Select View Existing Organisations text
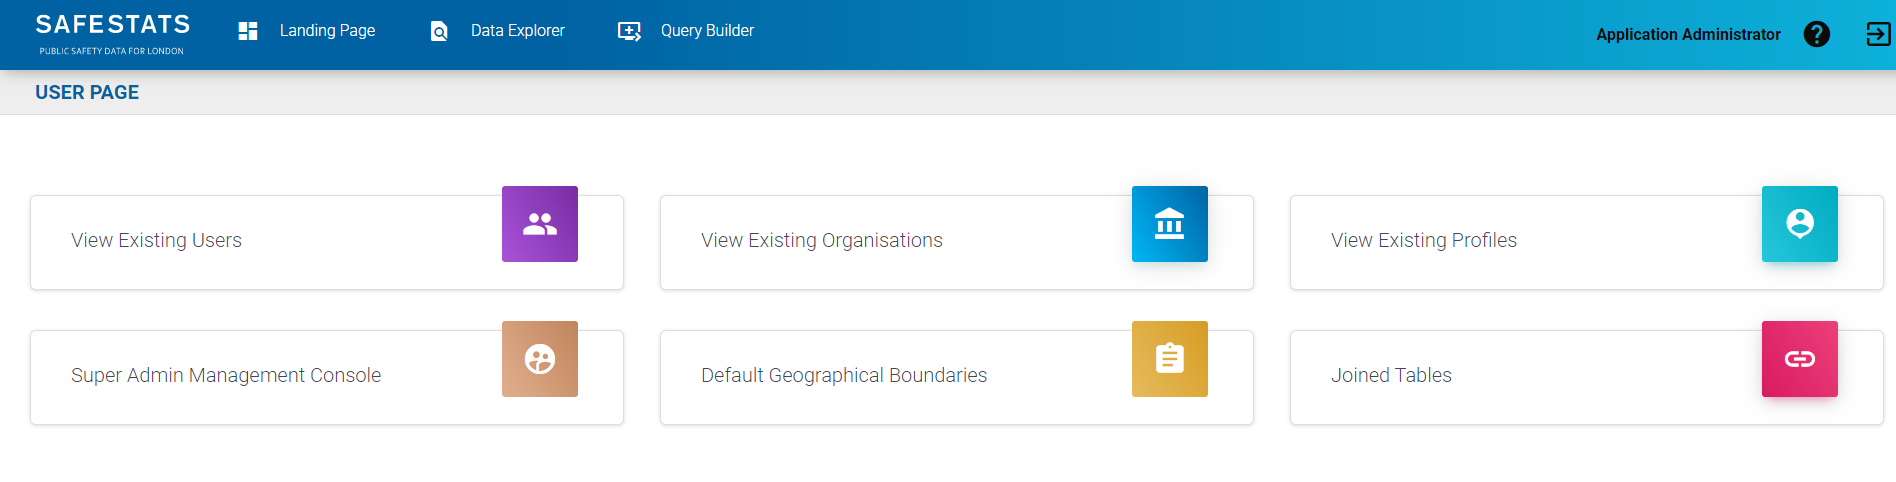Viewport: 1896px width, 482px height. (x=821, y=240)
